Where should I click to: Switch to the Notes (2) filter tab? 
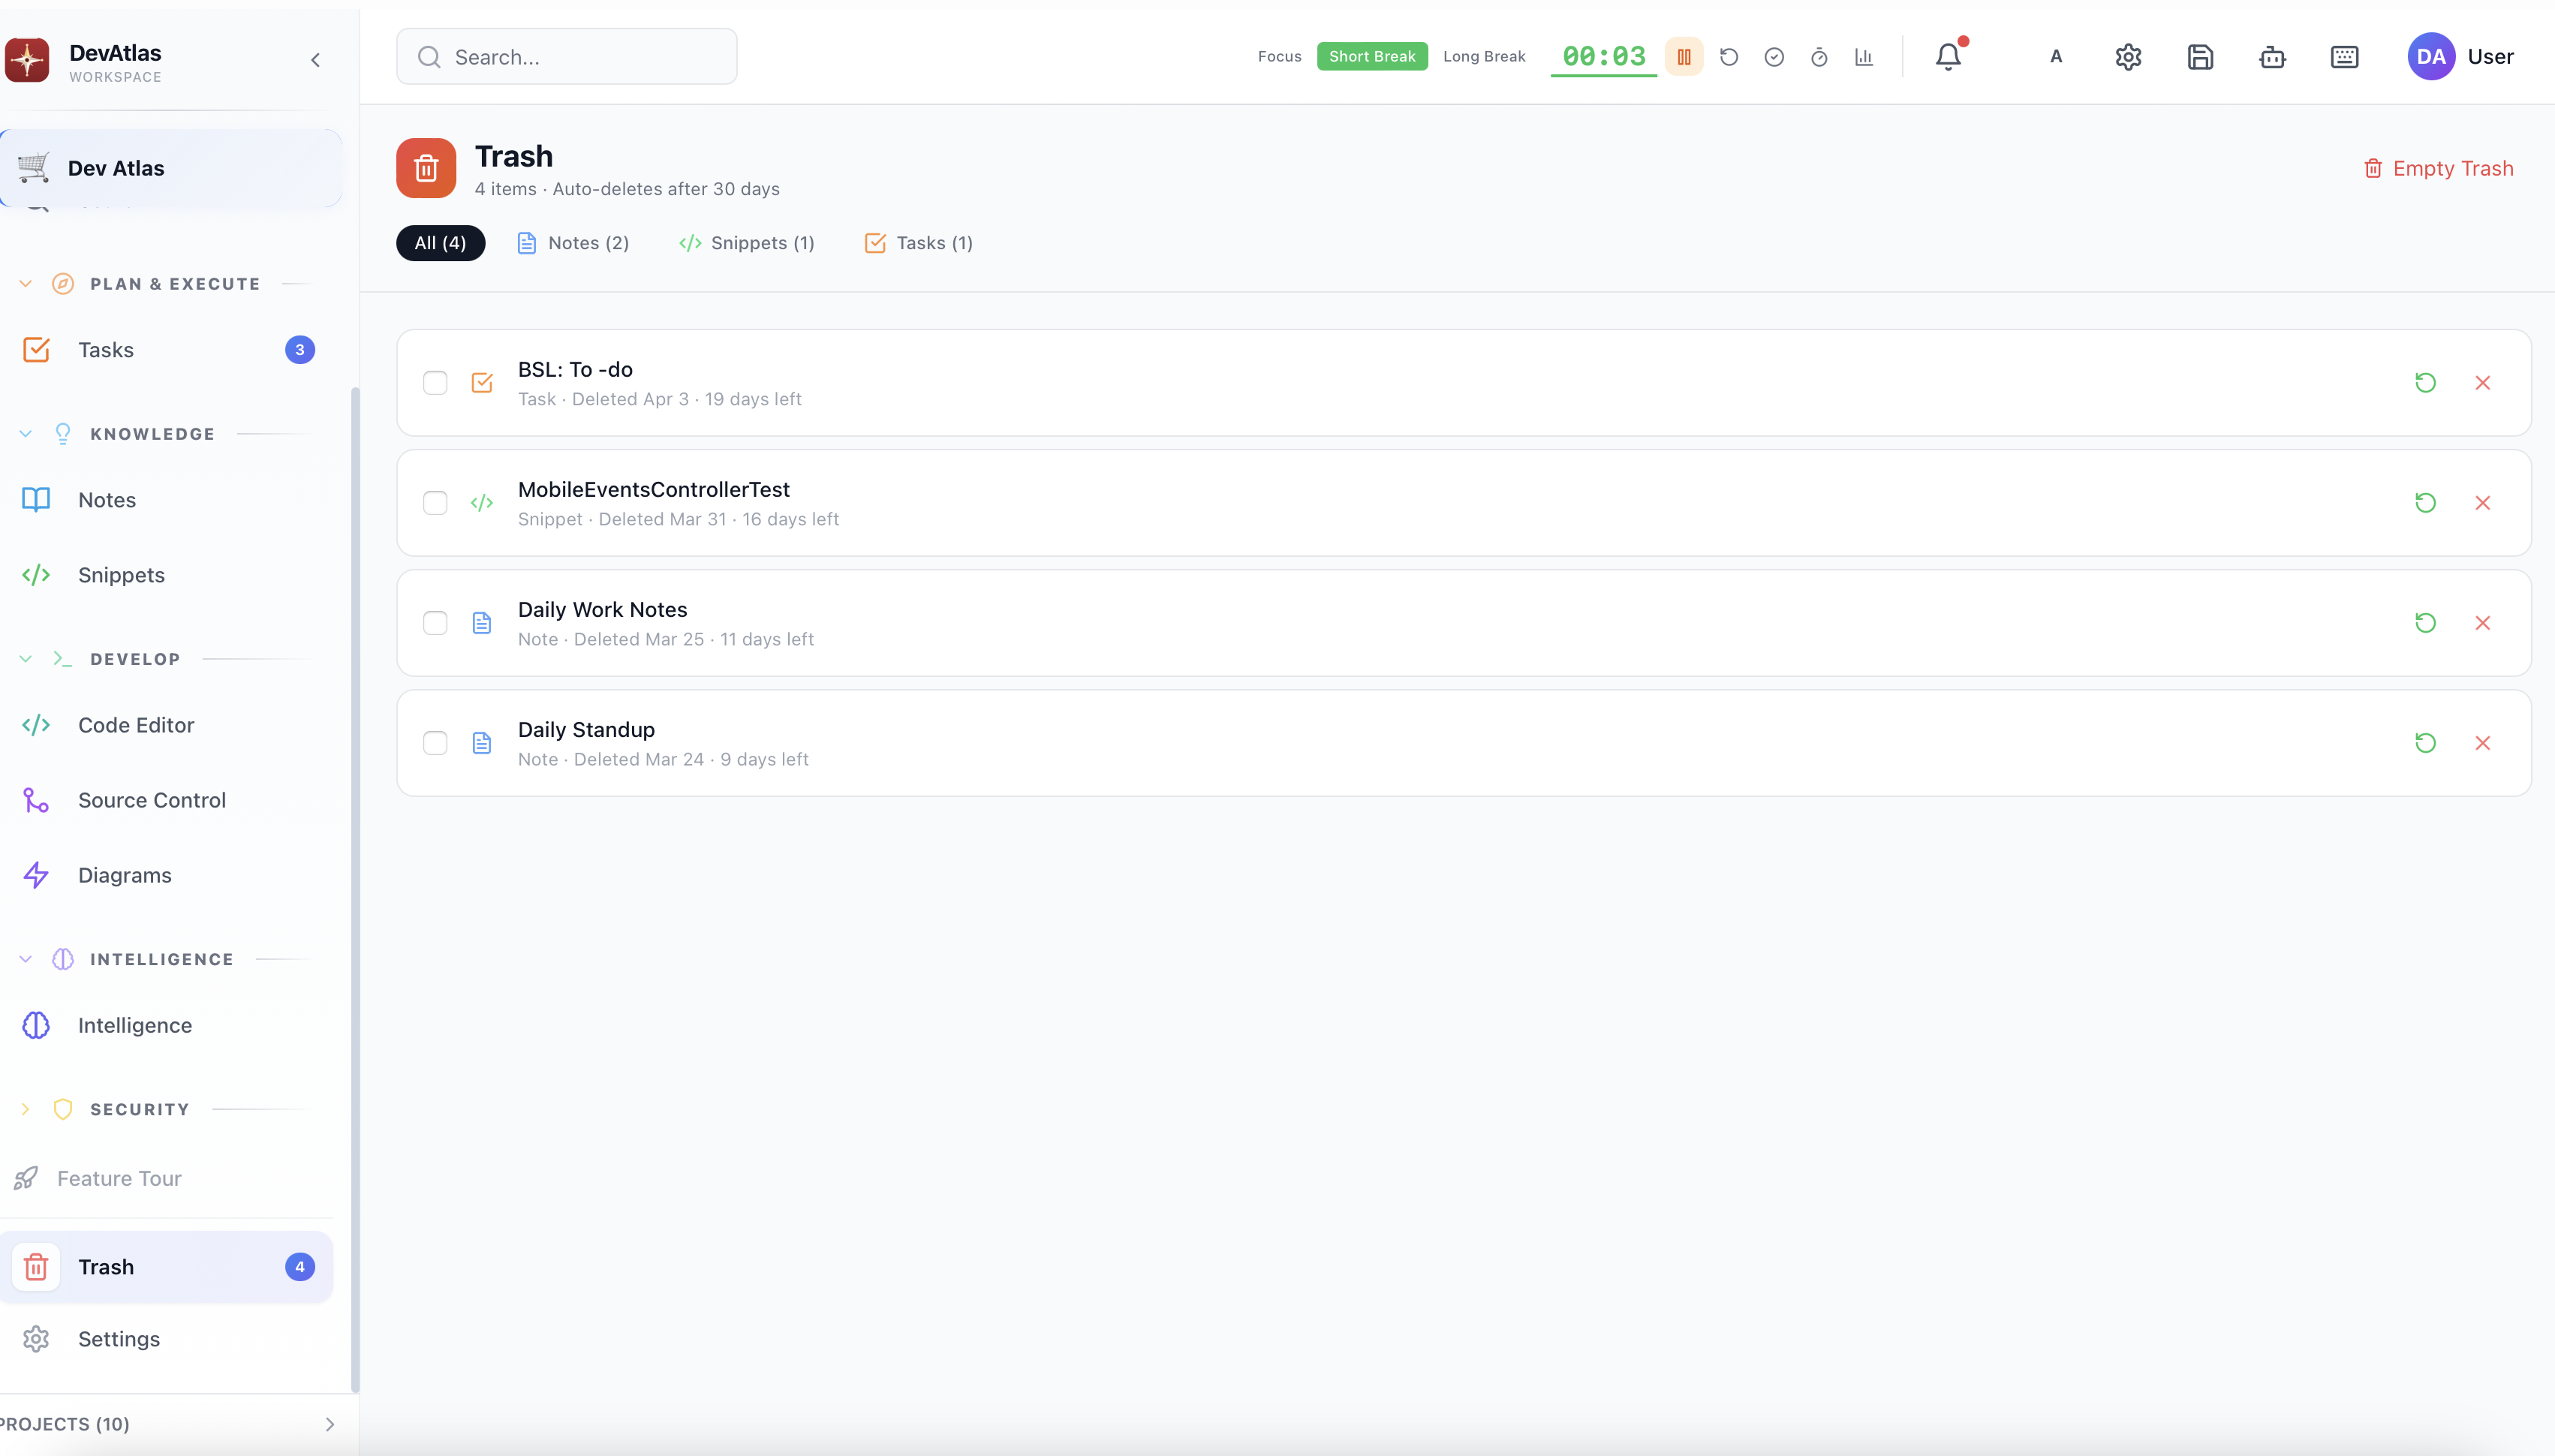coord(573,243)
